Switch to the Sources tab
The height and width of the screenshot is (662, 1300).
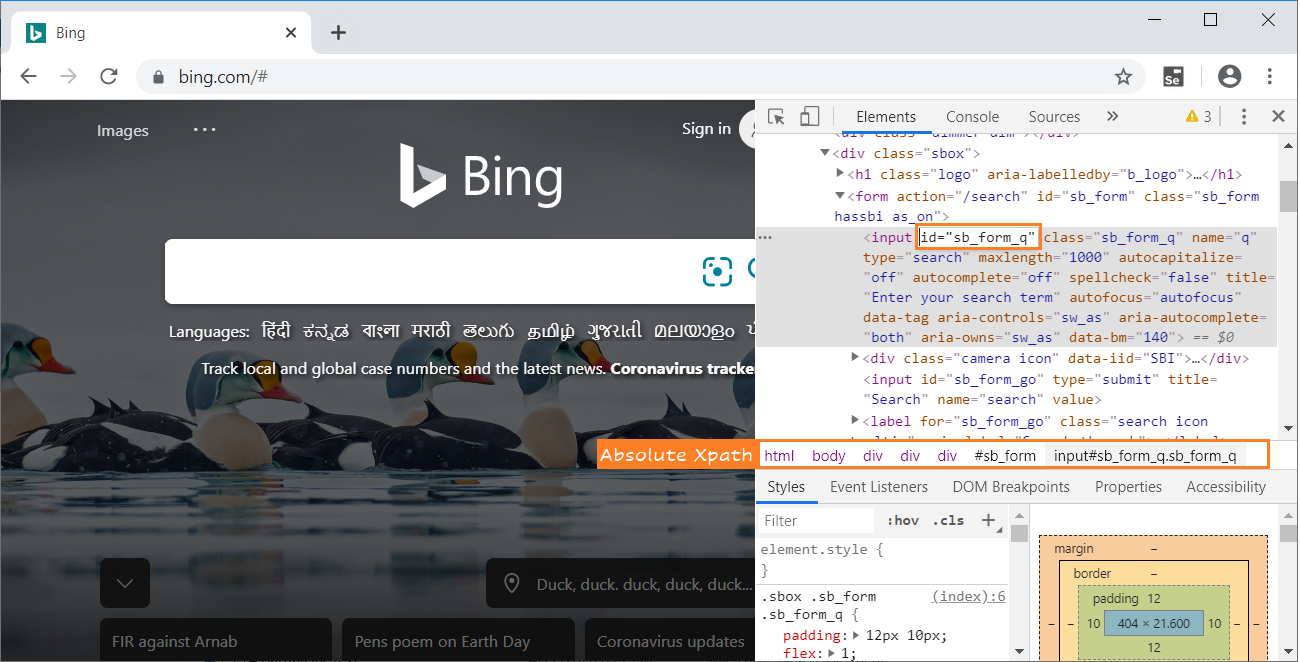(x=1054, y=117)
